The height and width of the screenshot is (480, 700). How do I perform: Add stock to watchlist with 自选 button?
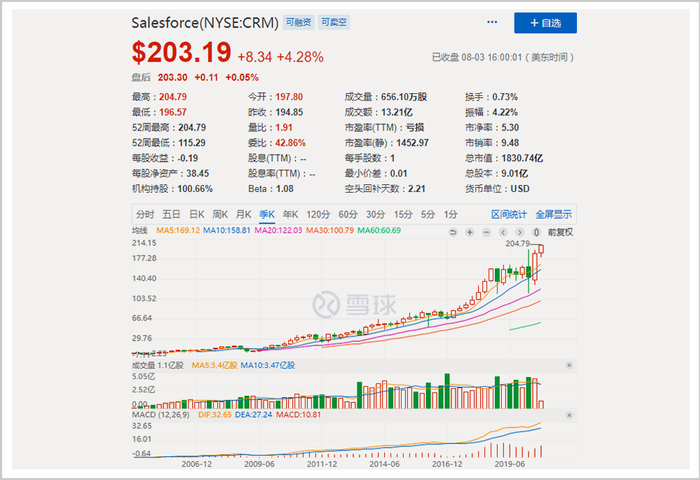click(x=545, y=23)
